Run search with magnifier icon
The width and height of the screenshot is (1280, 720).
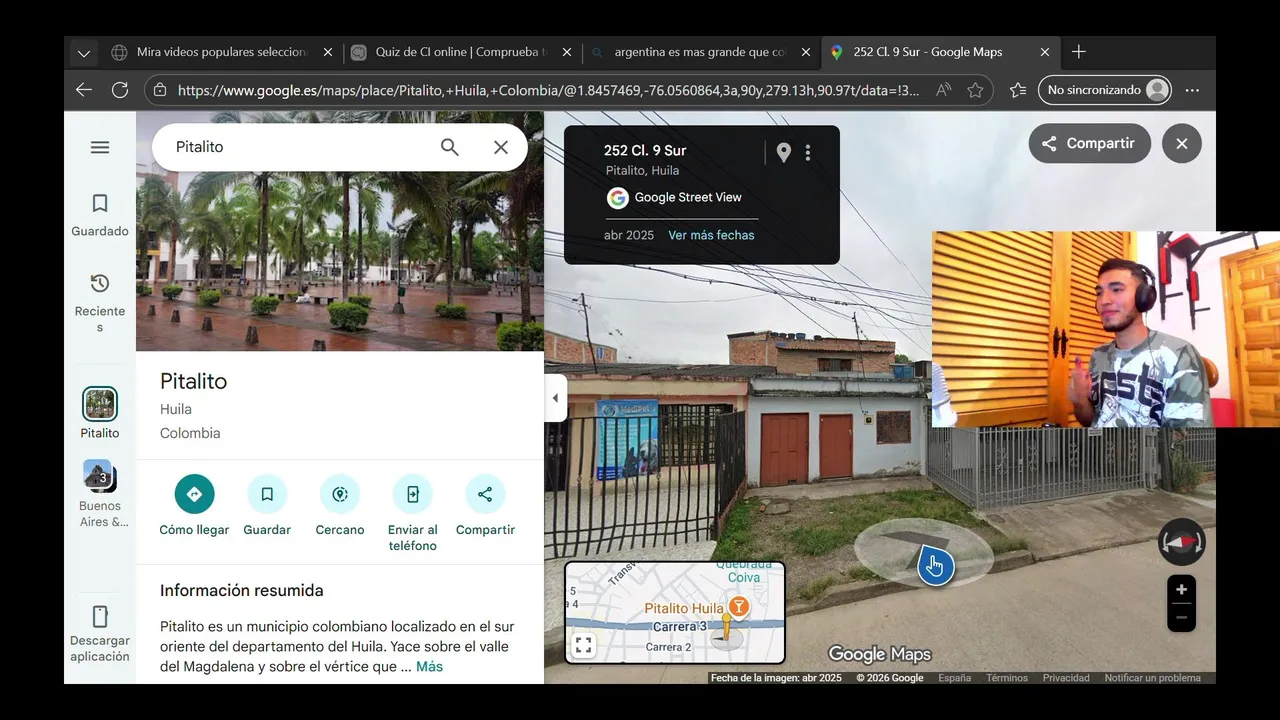click(450, 147)
